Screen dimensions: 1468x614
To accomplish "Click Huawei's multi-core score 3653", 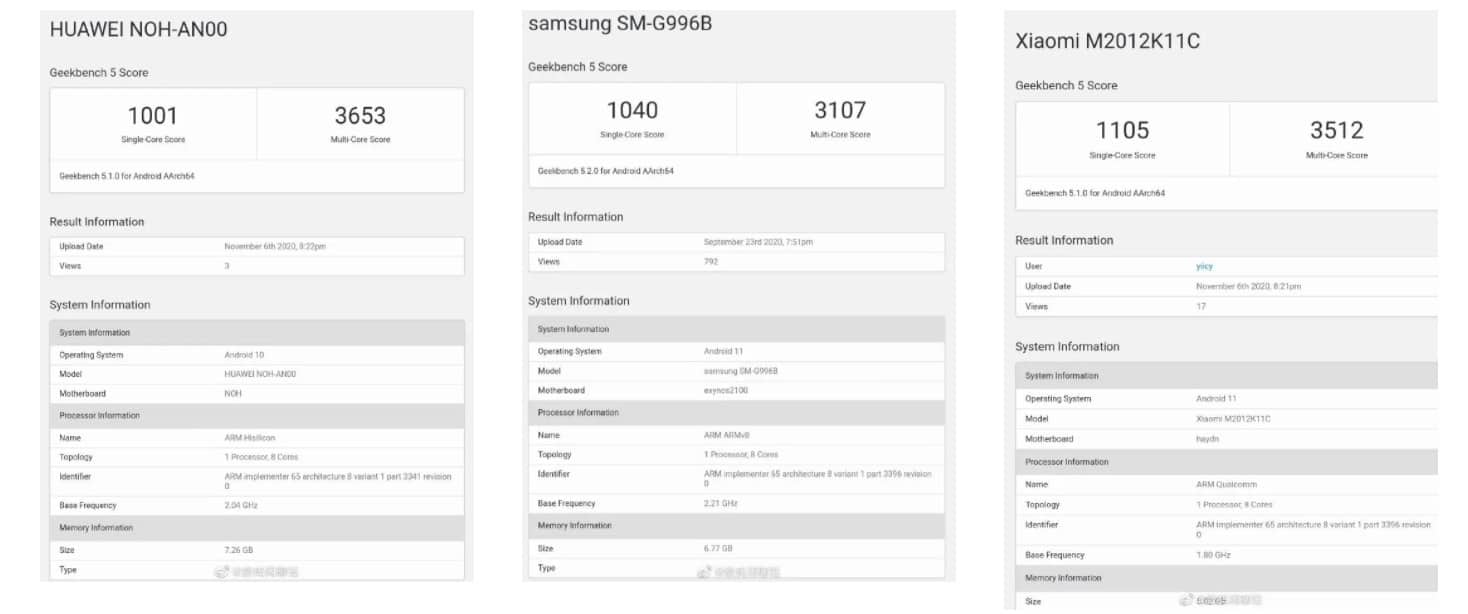I will (x=360, y=115).
